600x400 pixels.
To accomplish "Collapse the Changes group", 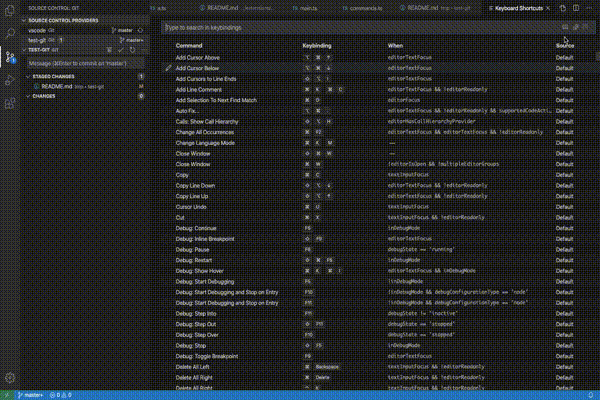I will [x=86, y=96].
